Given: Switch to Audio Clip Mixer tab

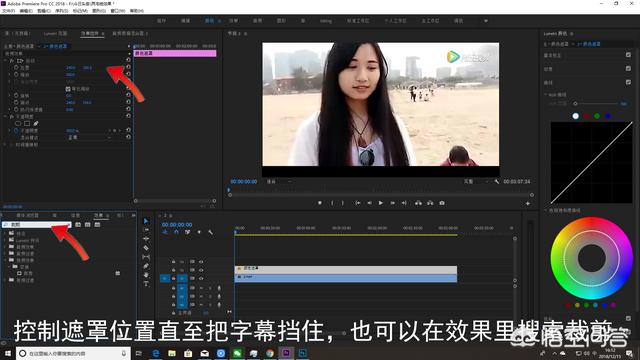Looking at the screenshot, I should 130,33.
